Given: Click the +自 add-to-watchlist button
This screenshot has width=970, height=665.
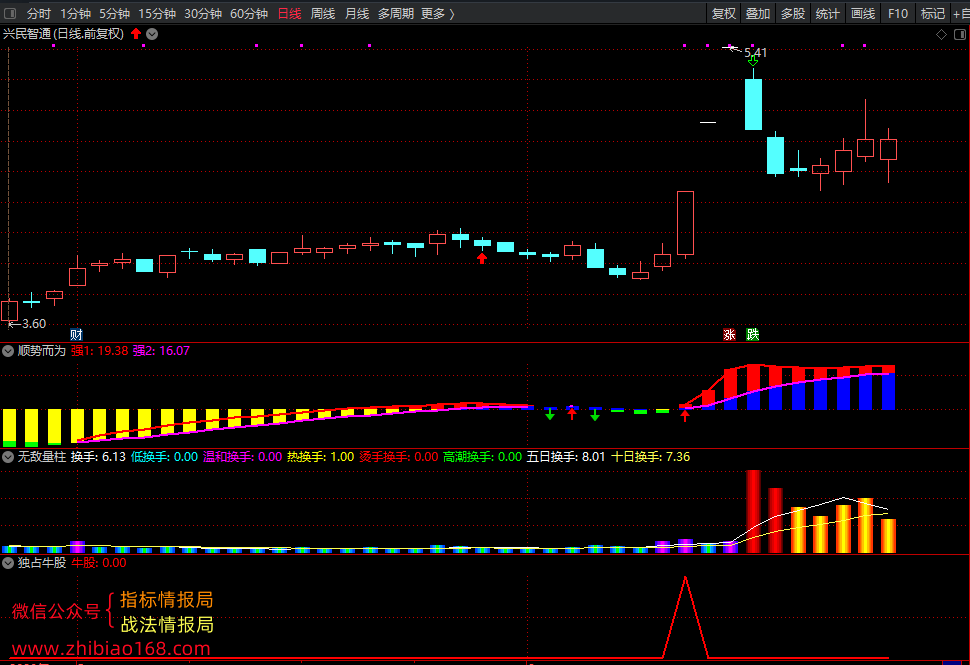Looking at the screenshot, I should (961, 14).
